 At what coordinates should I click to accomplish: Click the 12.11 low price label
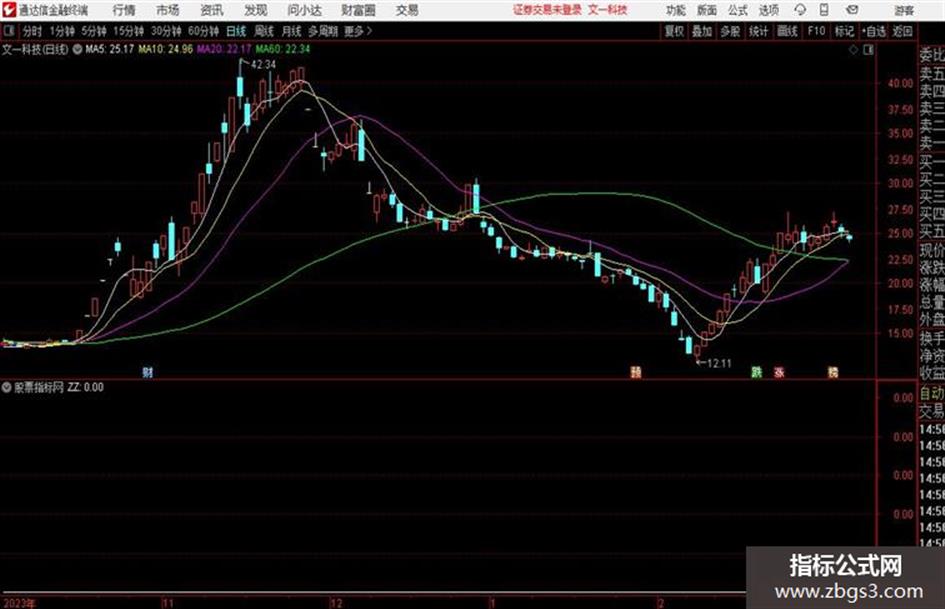pos(719,364)
